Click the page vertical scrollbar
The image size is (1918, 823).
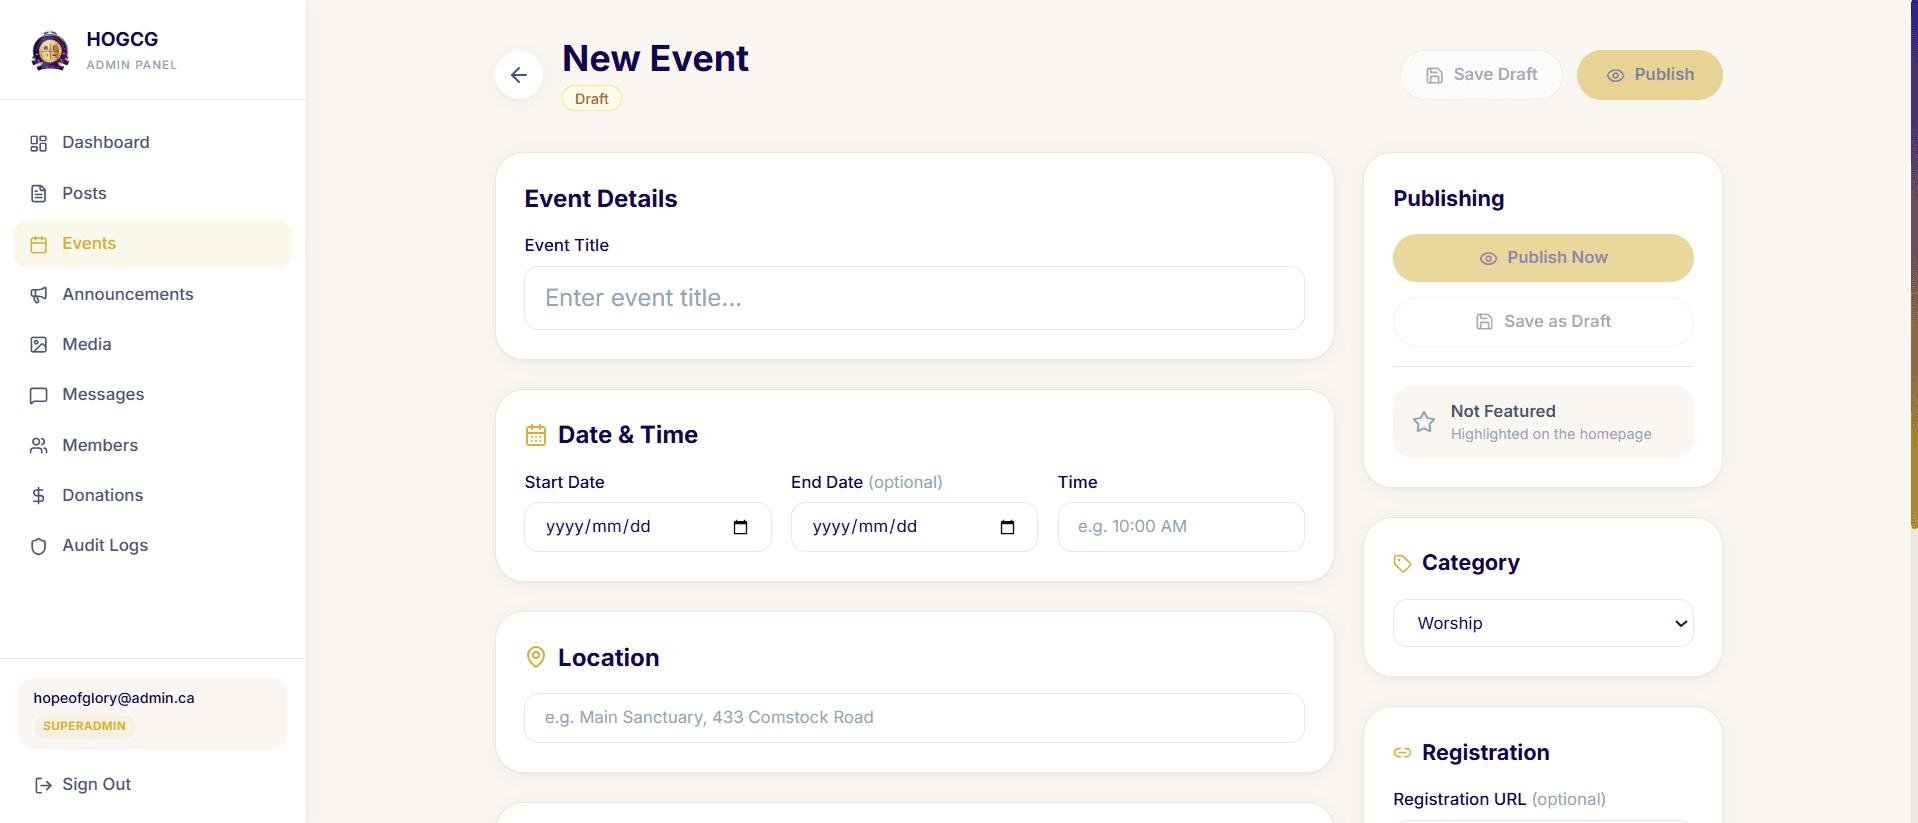click(x=1913, y=265)
